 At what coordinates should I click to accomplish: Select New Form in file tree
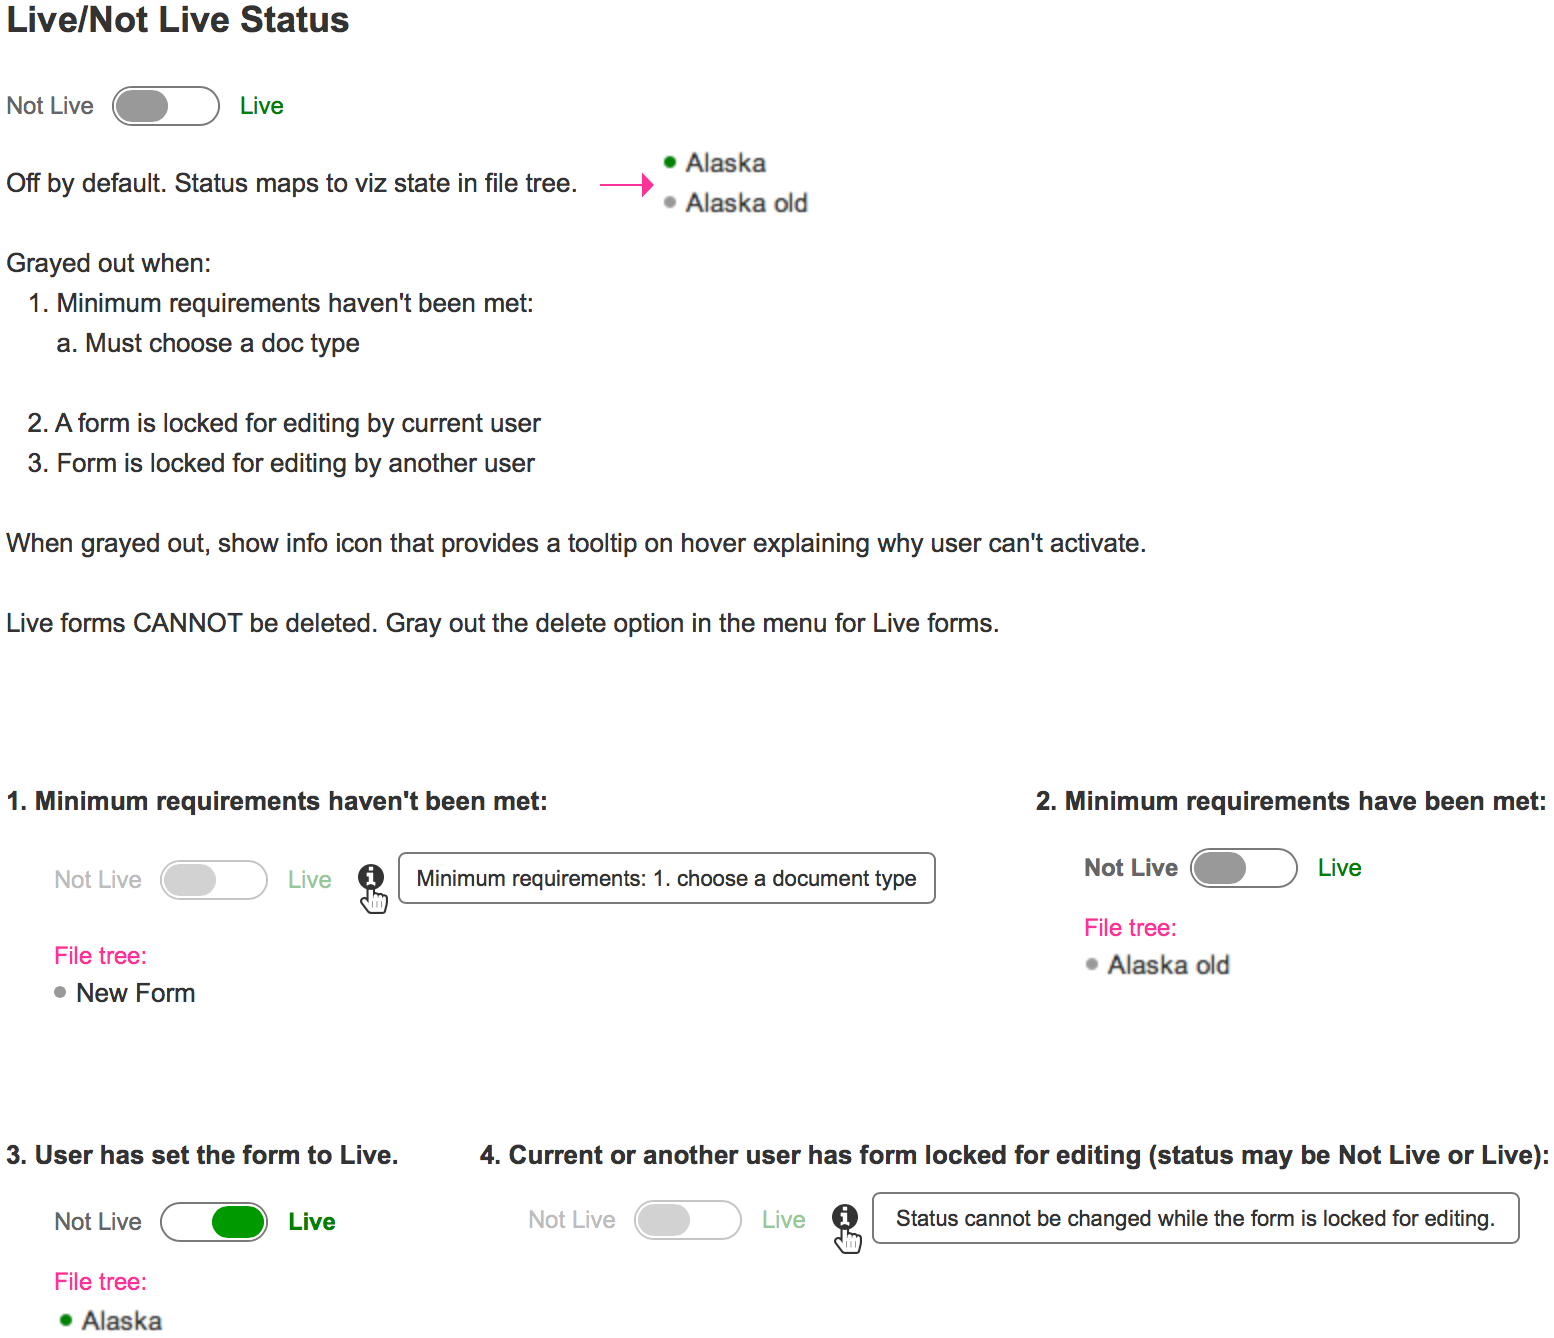point(136,993)
